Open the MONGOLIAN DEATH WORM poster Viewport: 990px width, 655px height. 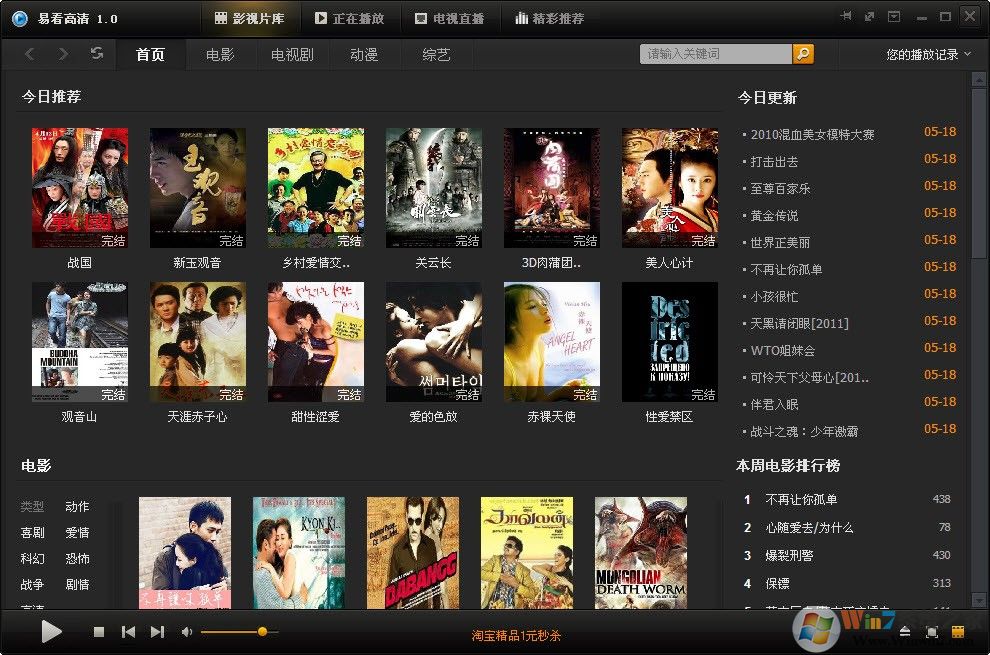pos(641,553)
